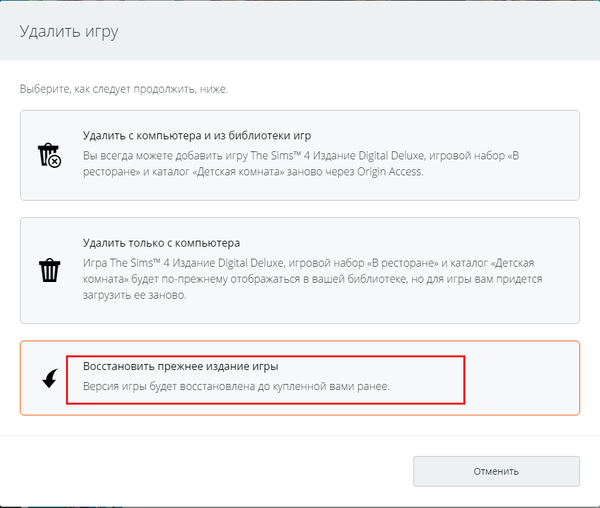This screenshot has height=508, width=600.
Task: Click the curved restore arrow icon
Action: coord(48,378)
